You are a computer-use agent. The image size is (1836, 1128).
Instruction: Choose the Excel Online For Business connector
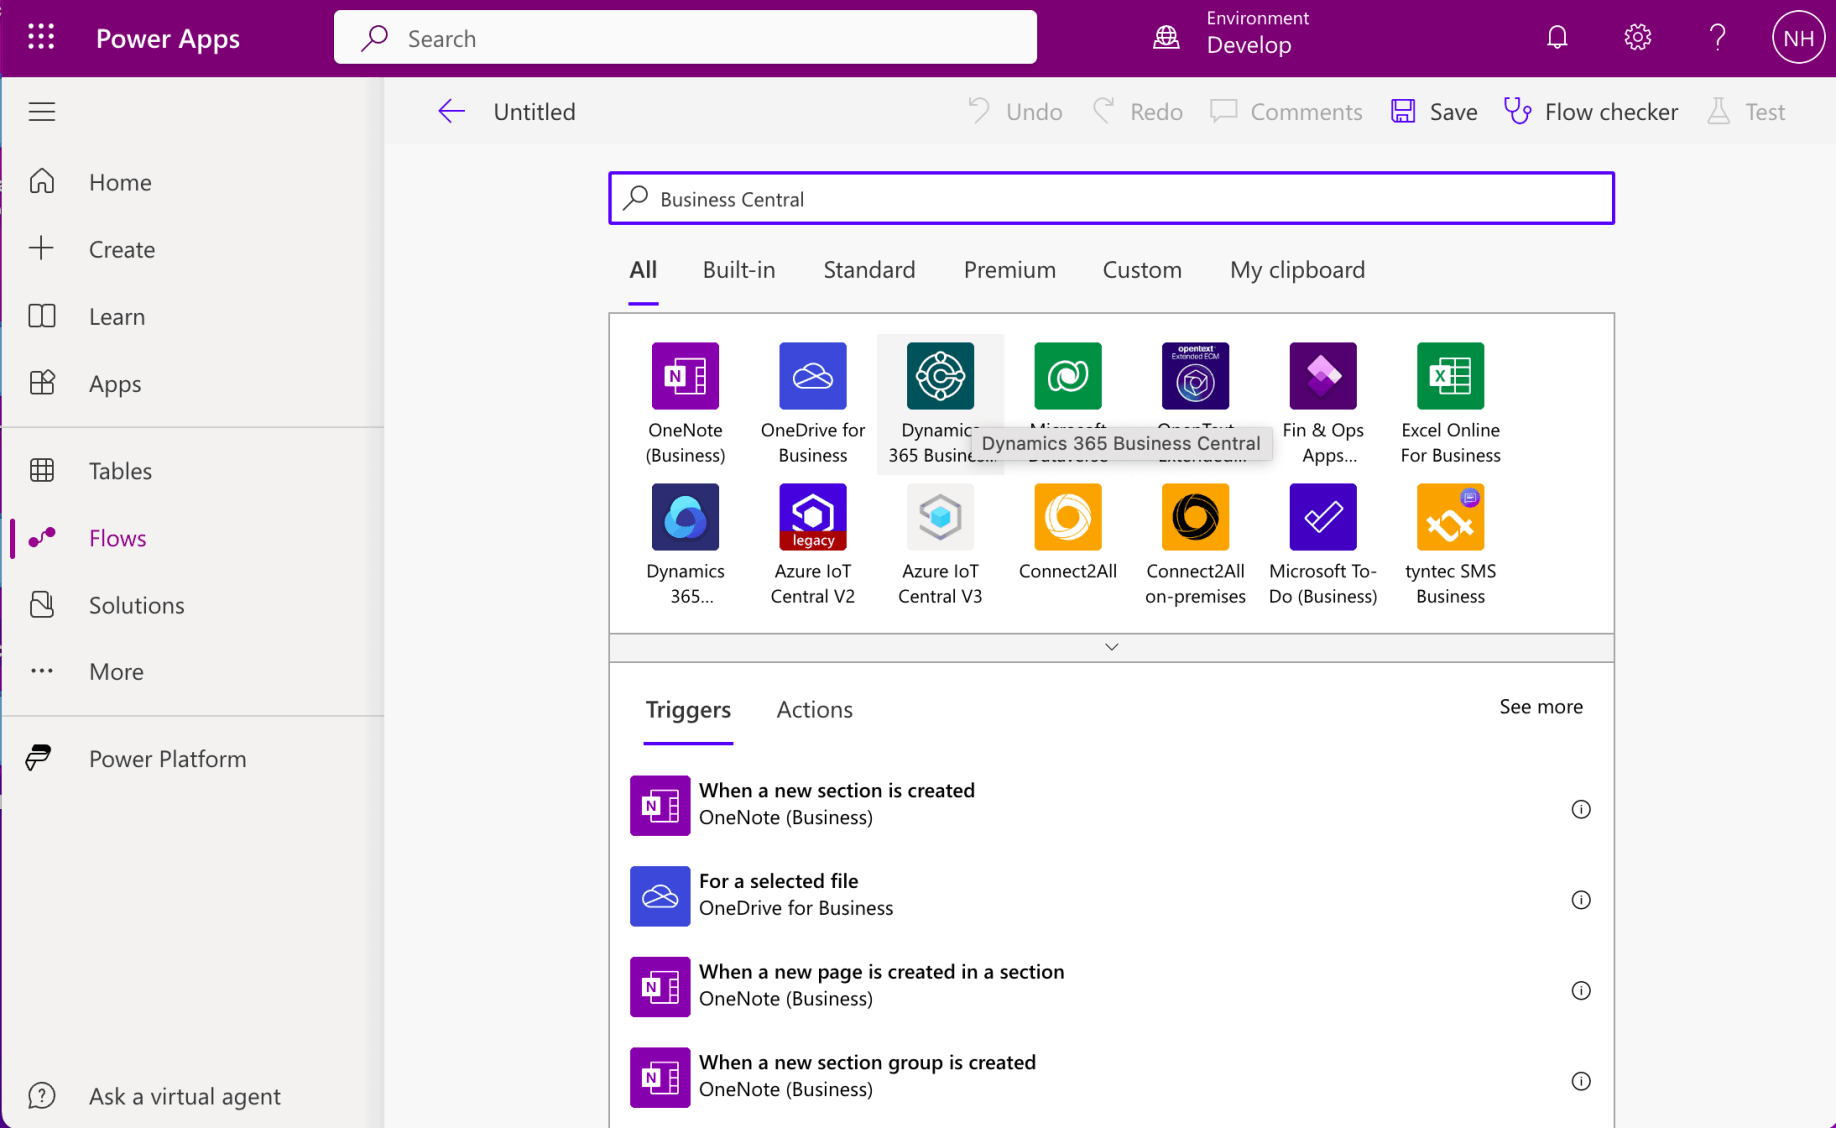1449,377
